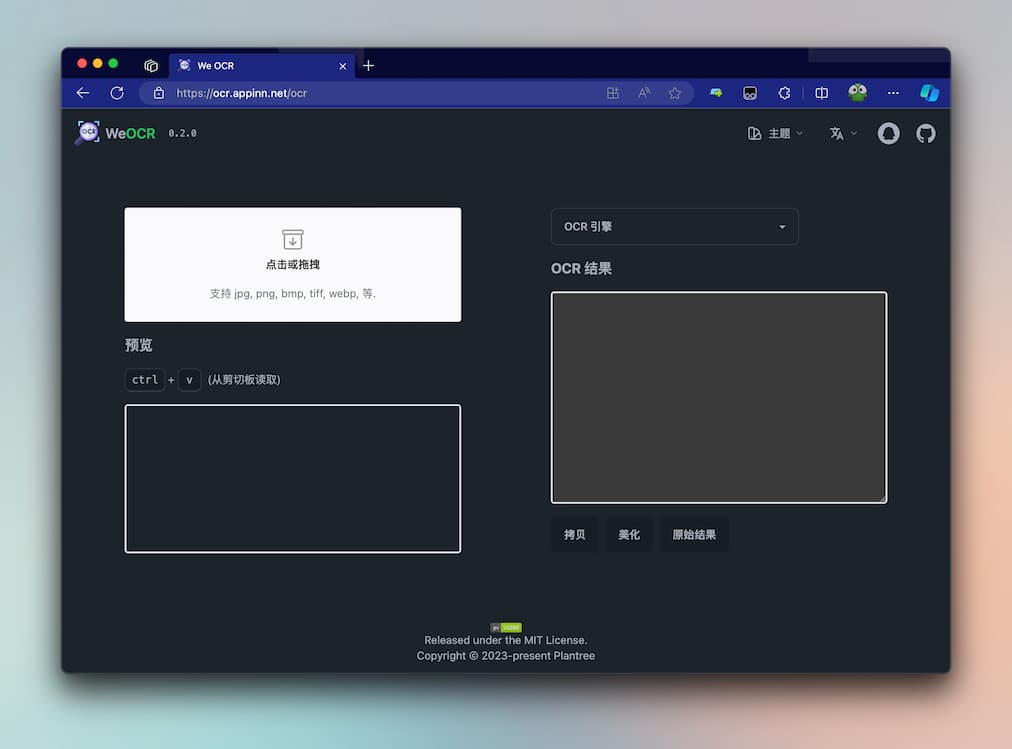
Task: Click the frog extension icon in toolbar
Action: tap(857, 92)
